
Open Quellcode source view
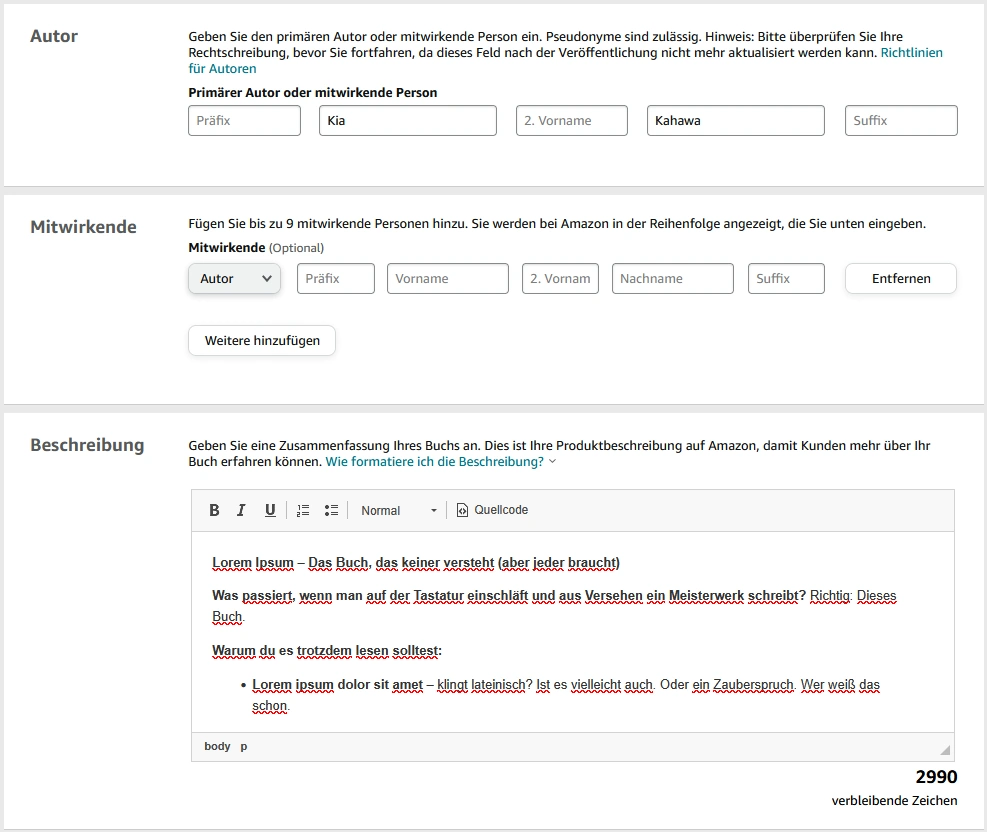point(492,510)
